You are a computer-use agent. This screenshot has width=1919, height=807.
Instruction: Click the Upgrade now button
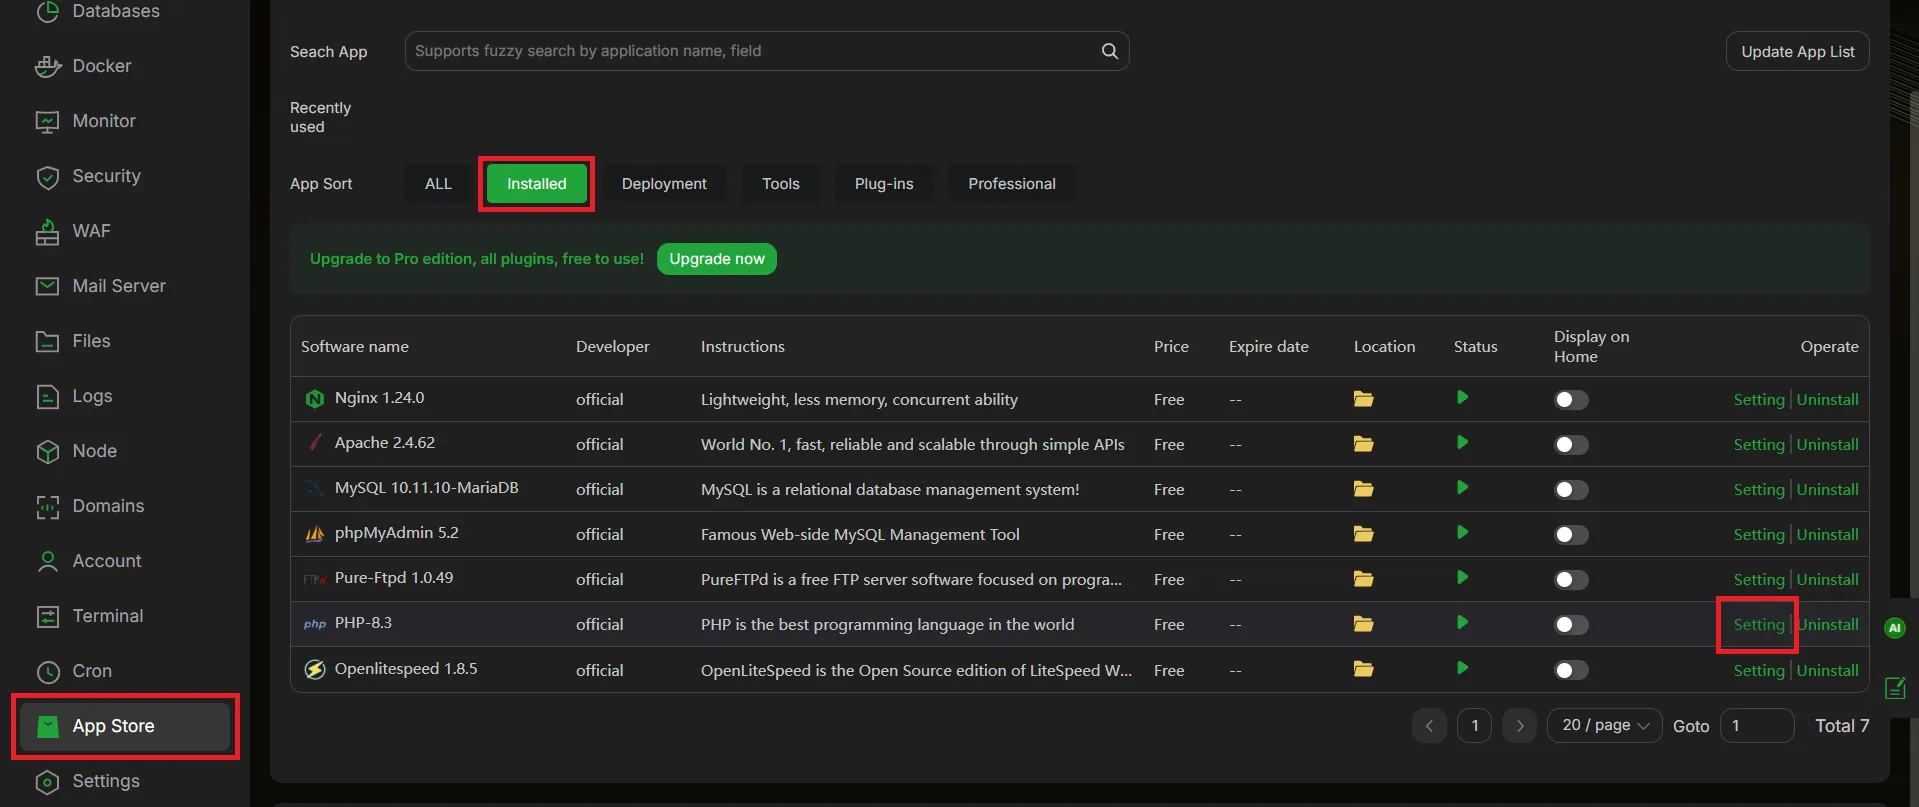pyautogui.click(x=716, y=259)
